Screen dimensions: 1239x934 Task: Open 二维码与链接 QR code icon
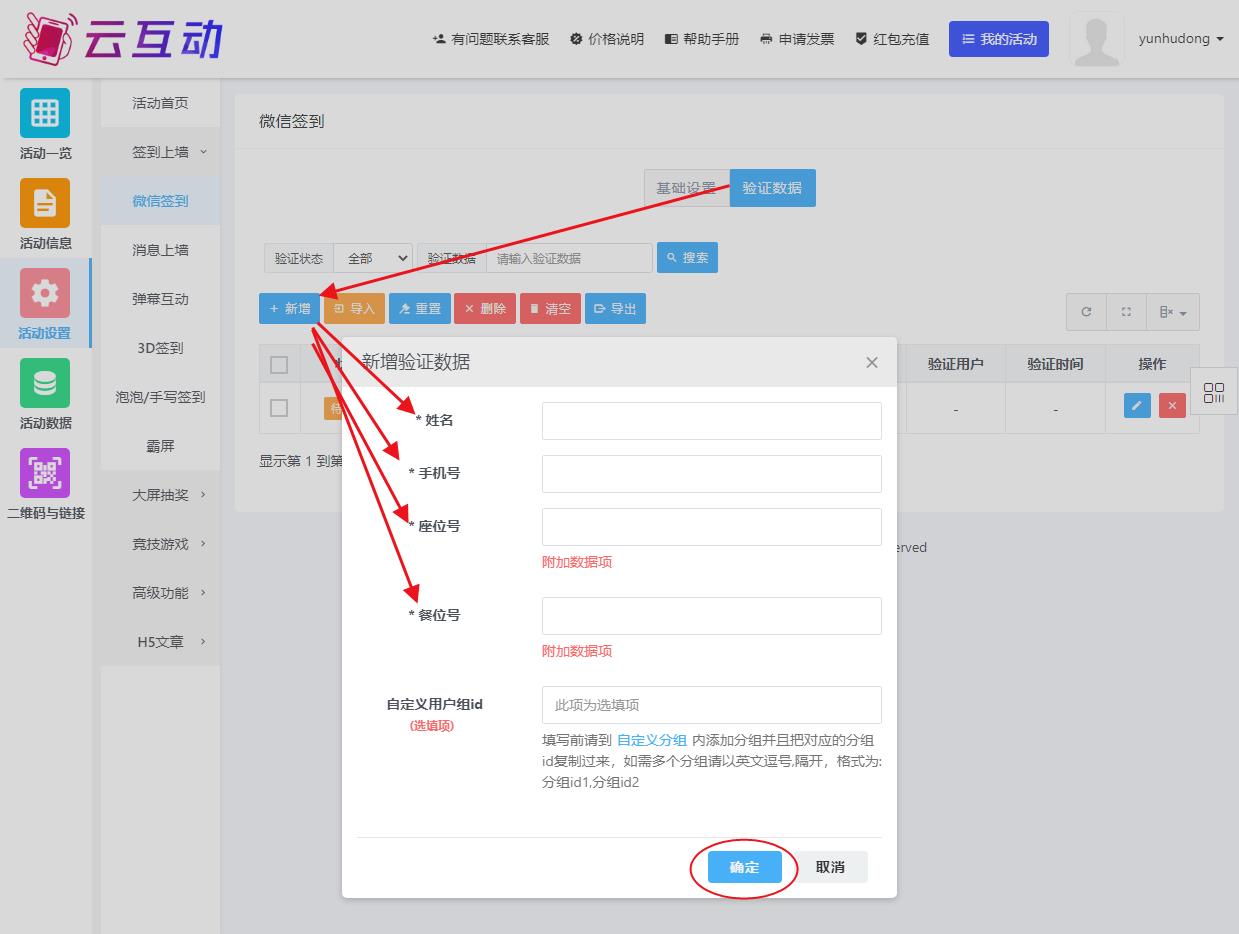coord(45,473)
